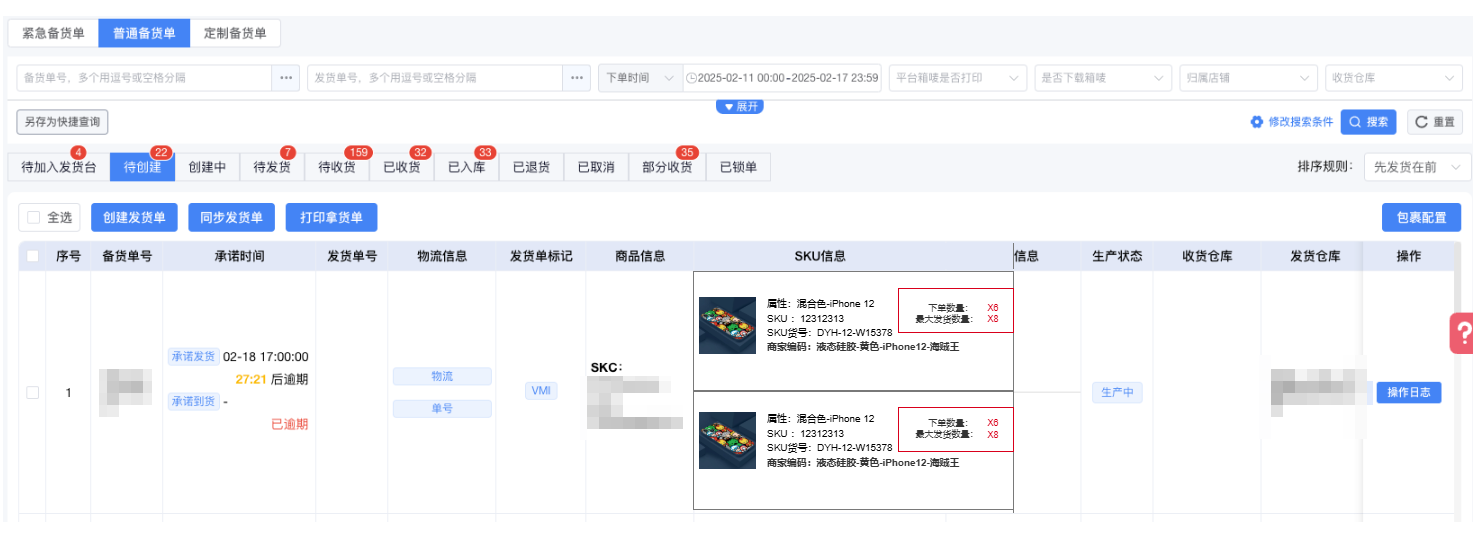The width and height of the screenshot is (1477, 536).
Task: Click the 发货单号 search input
Action: click(435, 78)
